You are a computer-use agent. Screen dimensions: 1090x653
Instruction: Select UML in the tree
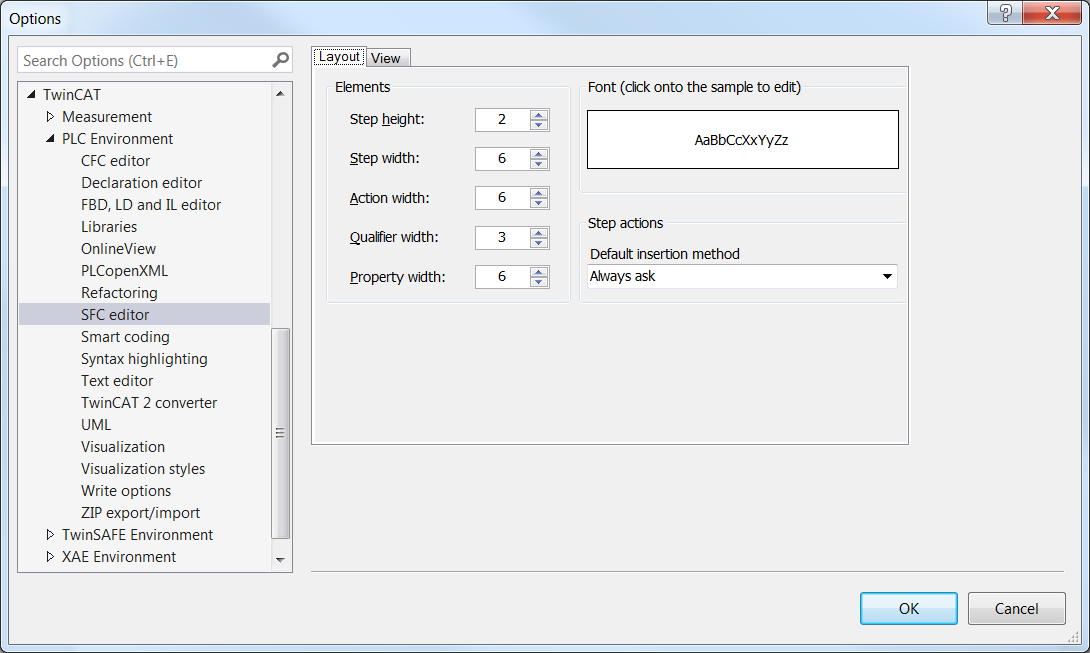[x=96, y=425]
